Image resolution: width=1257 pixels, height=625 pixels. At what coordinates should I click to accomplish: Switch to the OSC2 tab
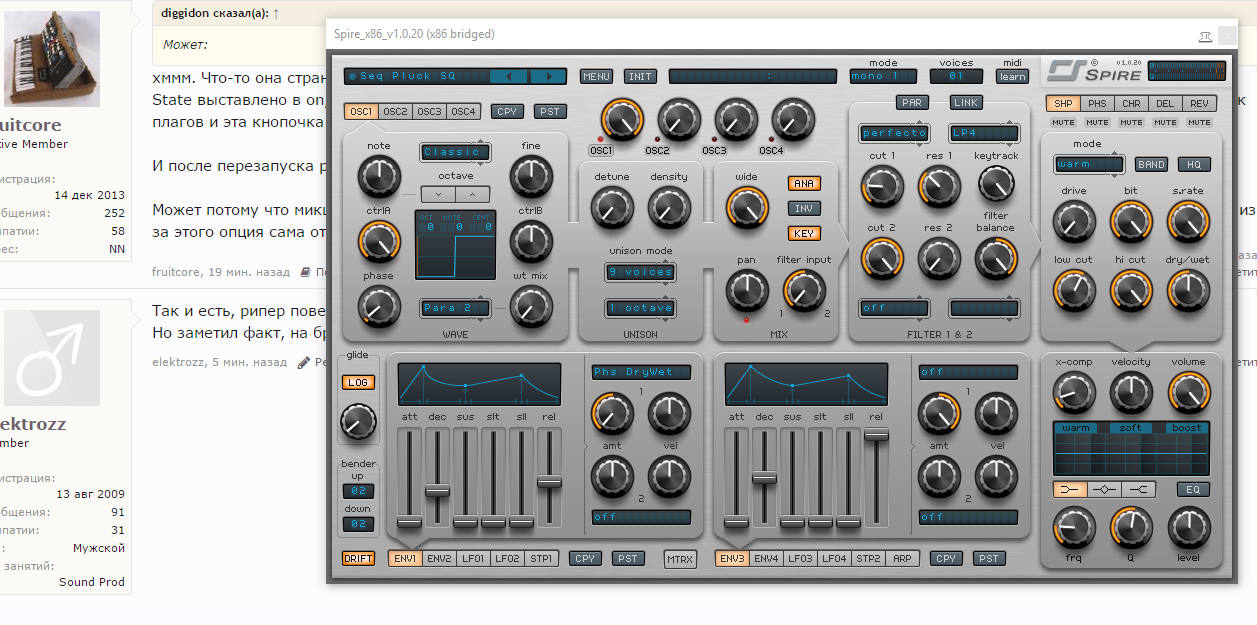pos(395,111)
